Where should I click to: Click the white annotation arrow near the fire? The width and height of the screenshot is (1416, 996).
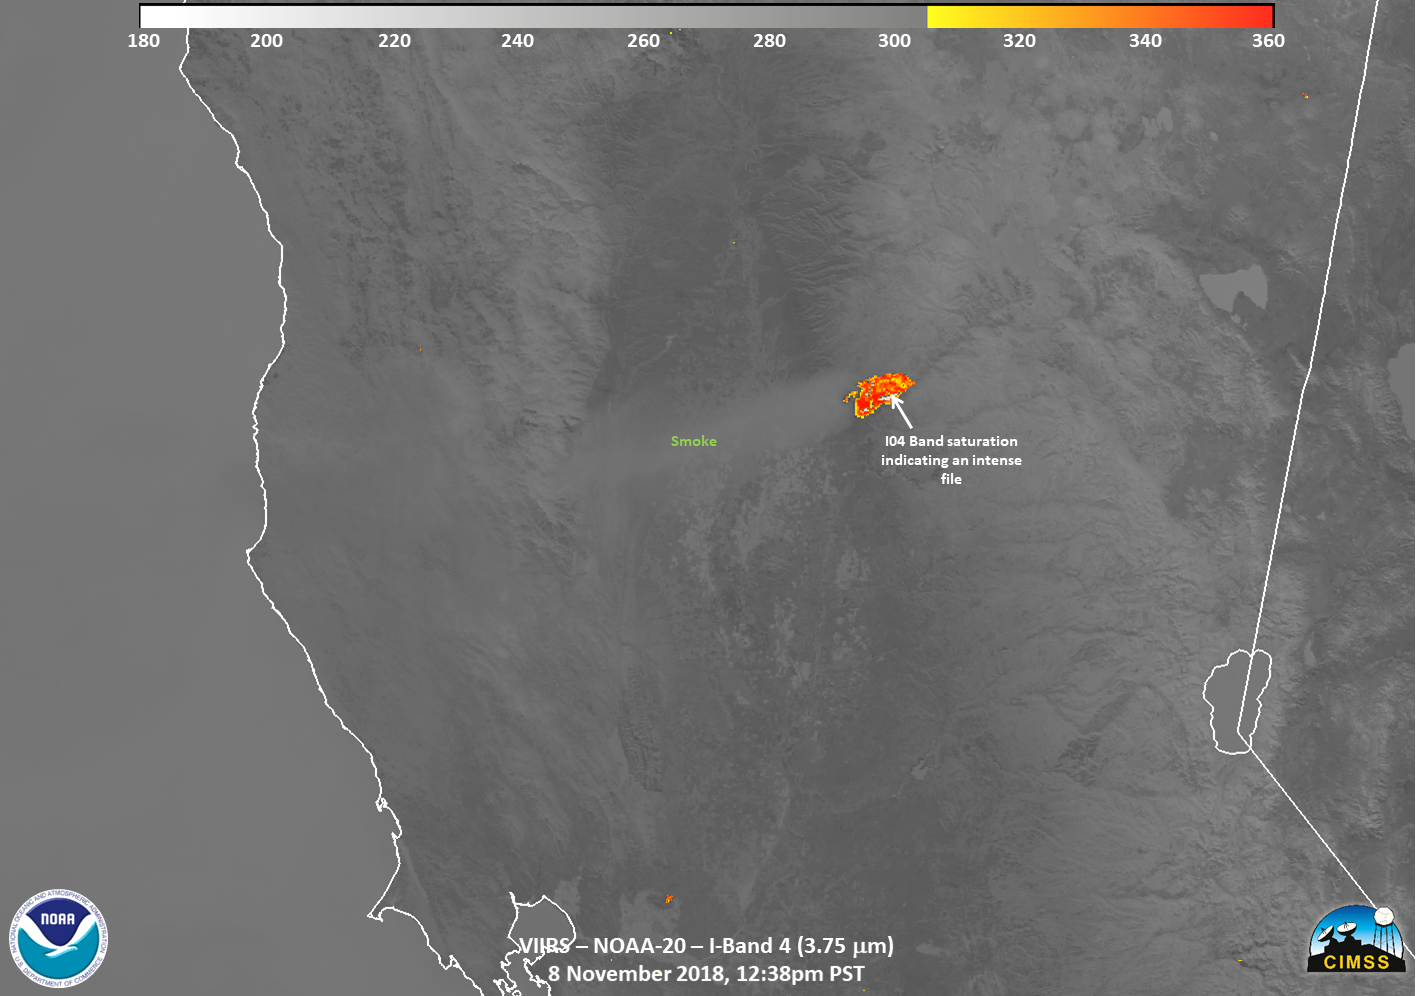900,410
